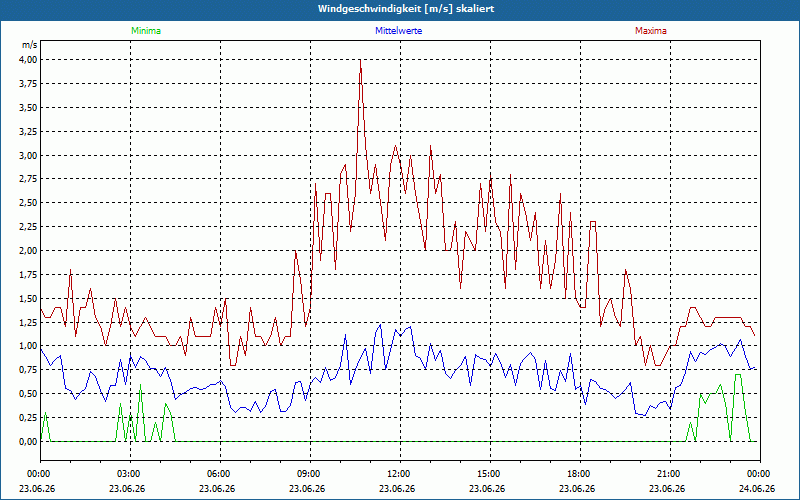Click the 21:00 time axis label

(667, 474)
